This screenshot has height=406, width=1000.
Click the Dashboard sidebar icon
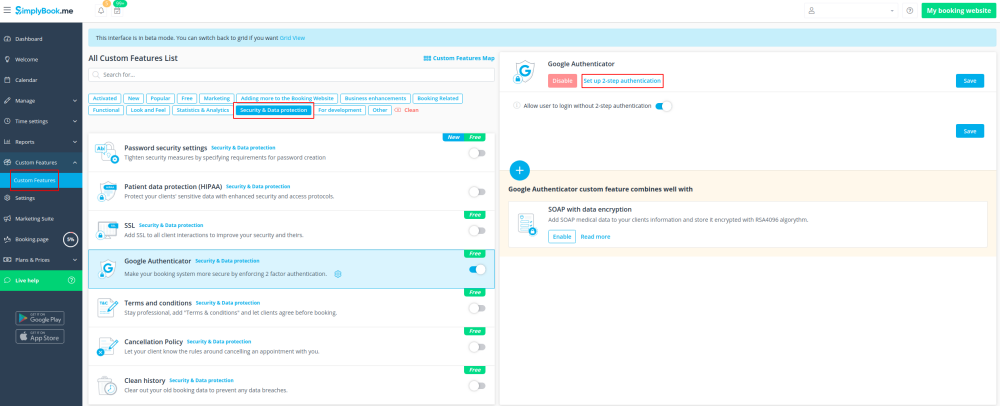[7, 39]
